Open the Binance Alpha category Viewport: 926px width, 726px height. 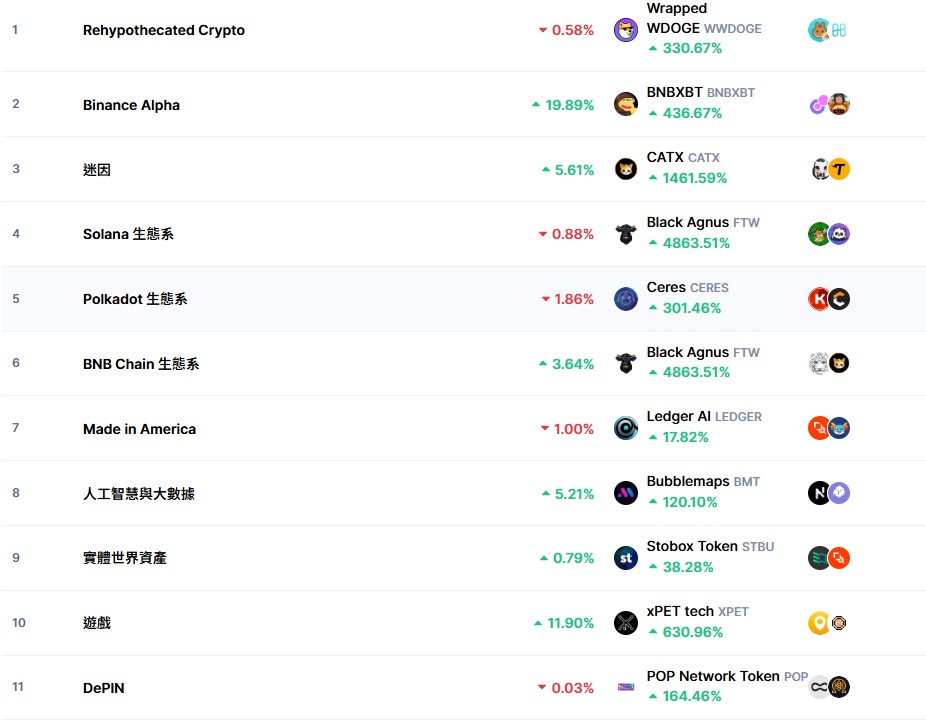pyautogui.click(x=131, y=105)
